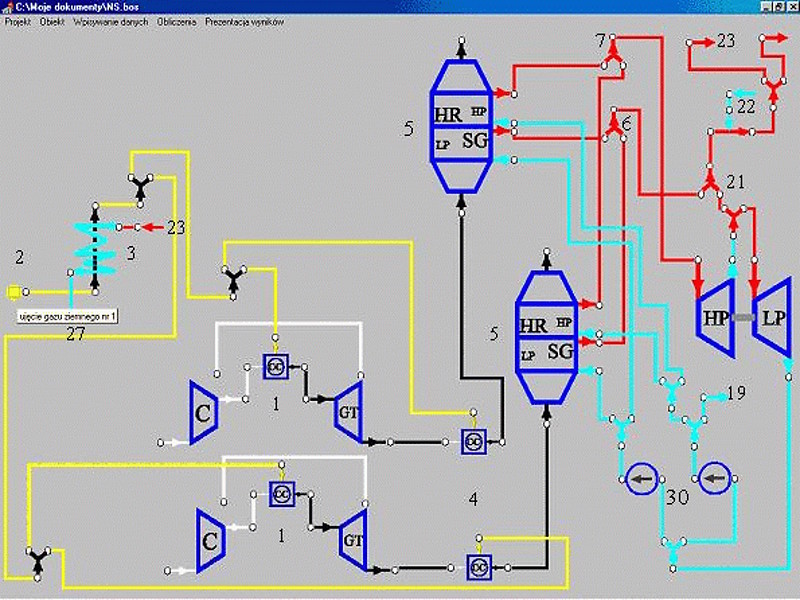Select the yellow natural gas intake square
Image resolution: width=800 pixels, height=600 pixels.
click(13, 292)
